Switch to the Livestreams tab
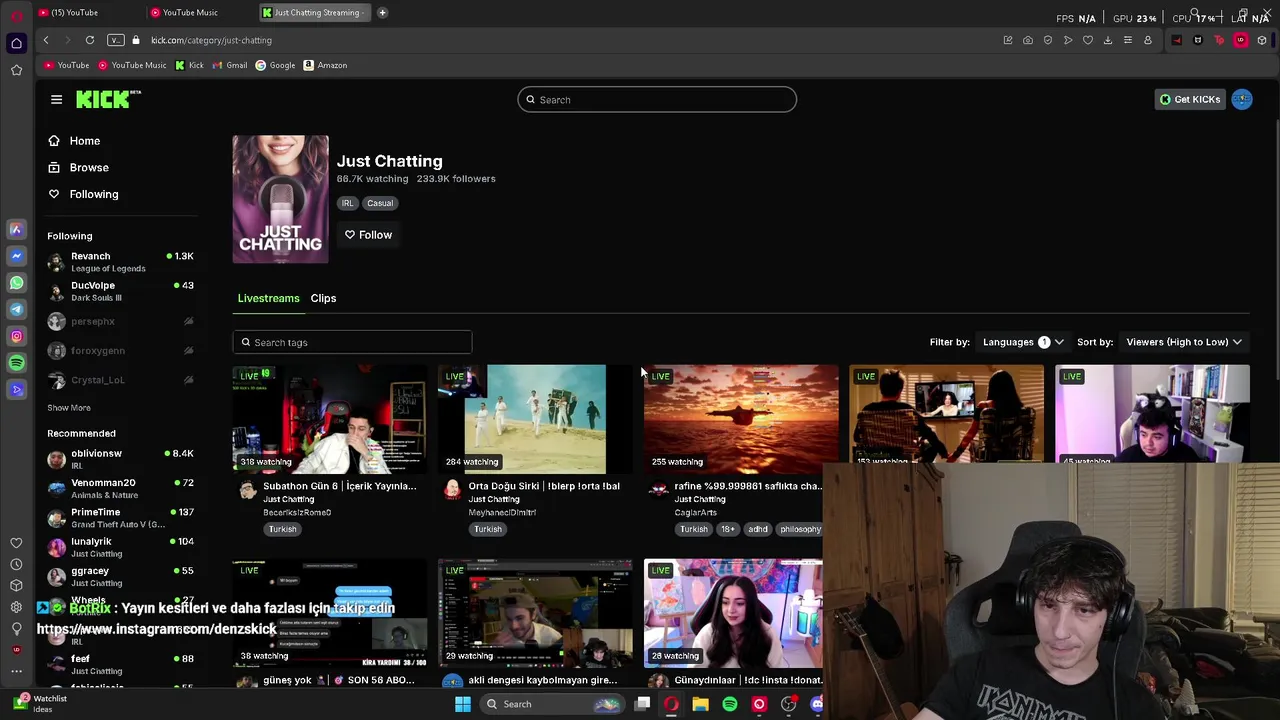This screenshot has height=720, width=1280. 268,298
